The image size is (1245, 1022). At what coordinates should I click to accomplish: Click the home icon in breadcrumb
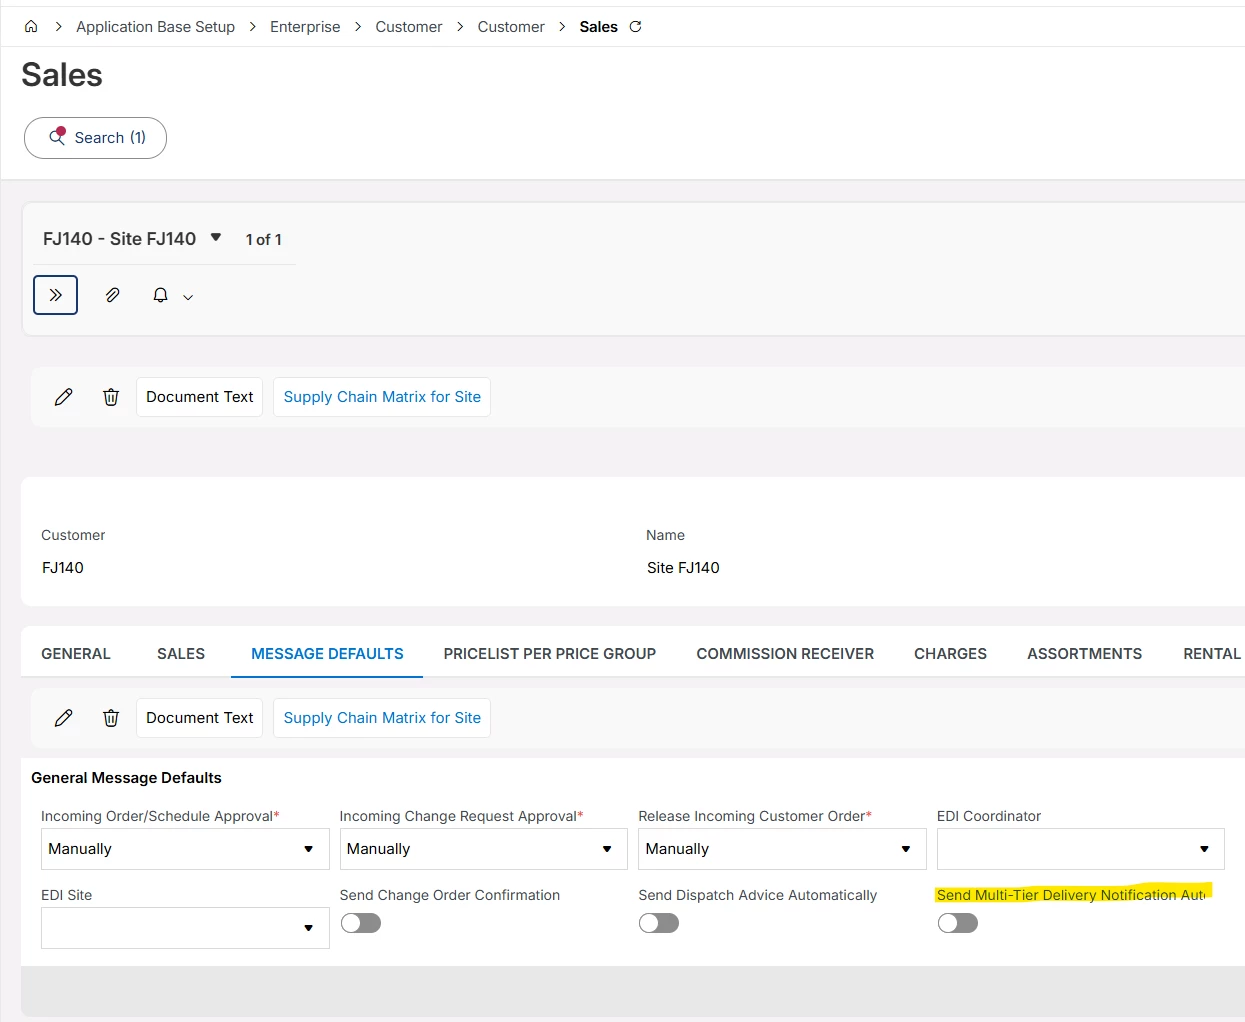tap(31, 27)
